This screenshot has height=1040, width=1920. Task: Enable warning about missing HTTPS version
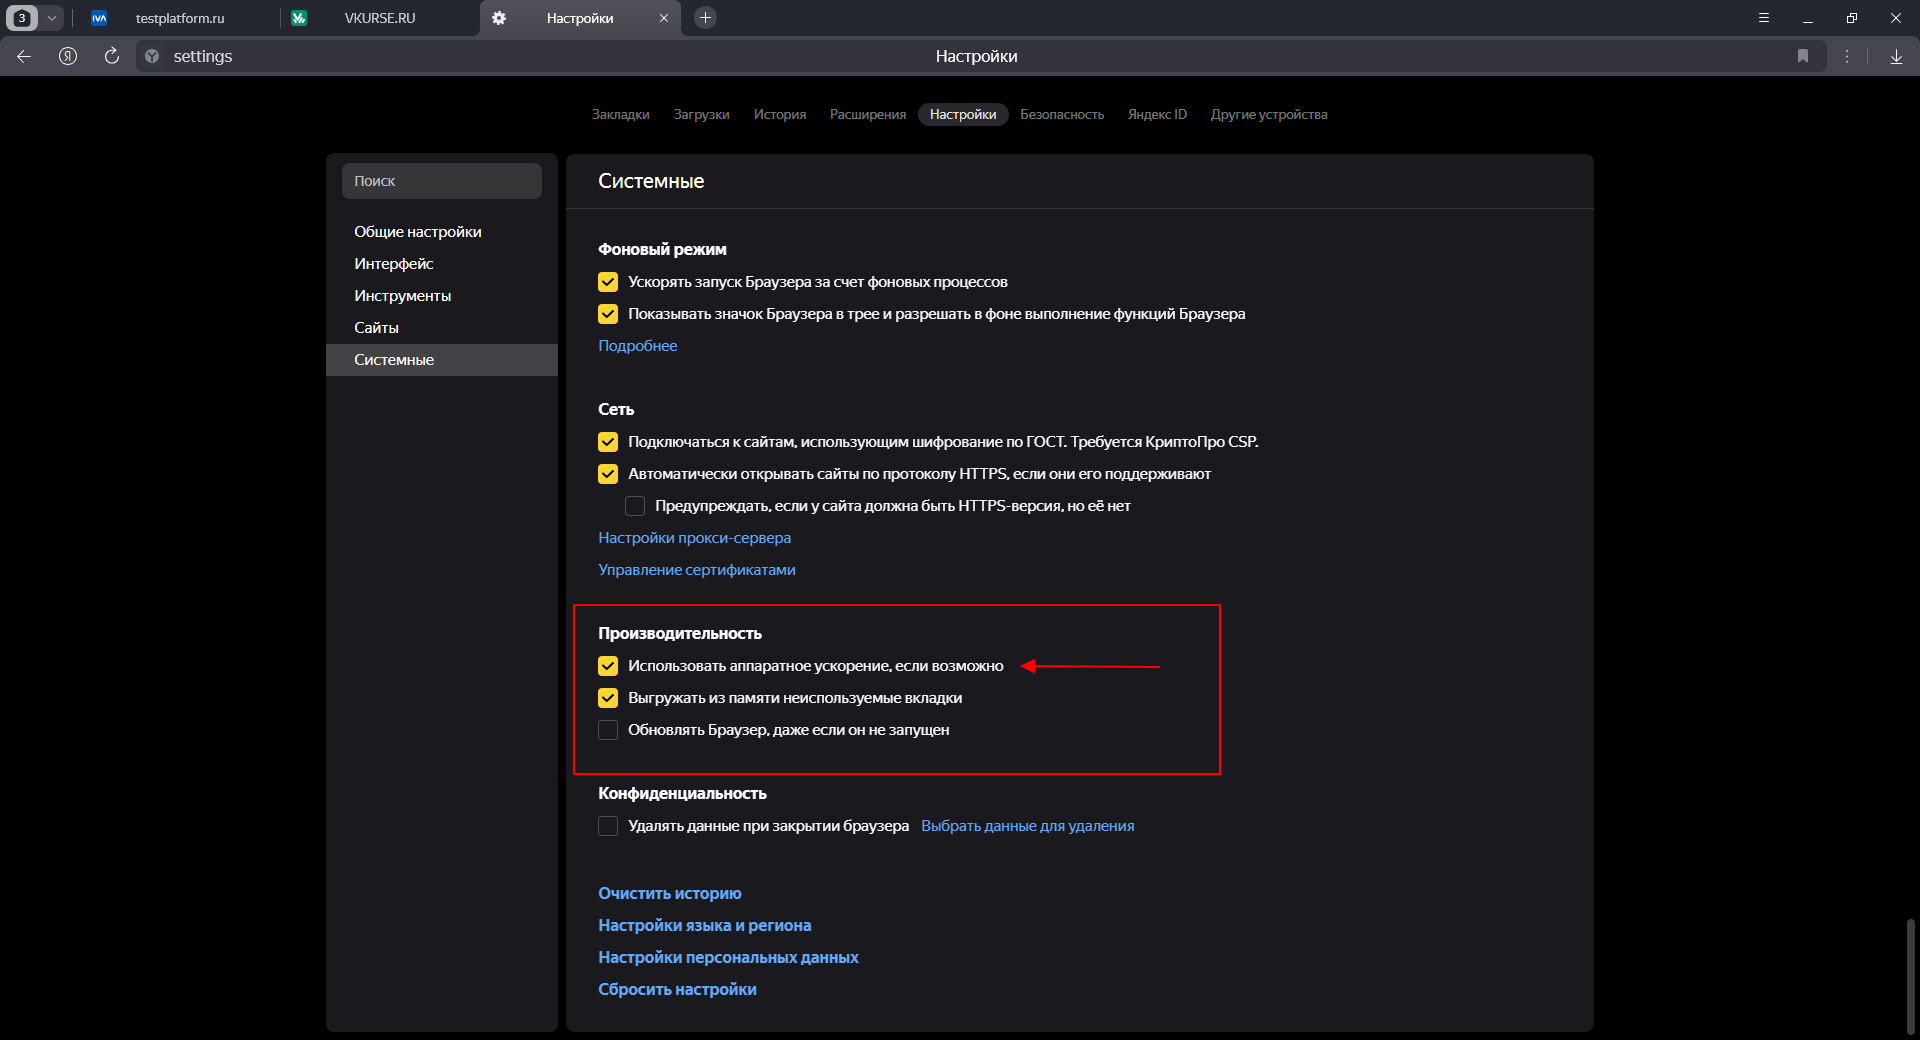coord(635,506)
